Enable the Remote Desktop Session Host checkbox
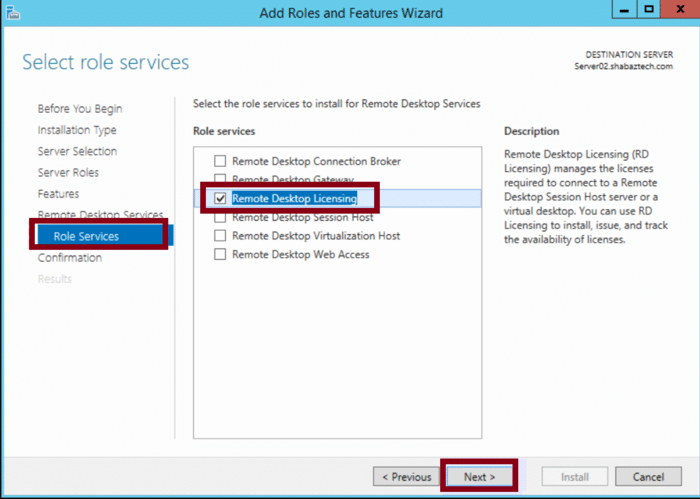Image resolution: width=700 pixels, height=499 pixels. click(x=220, y=217)
